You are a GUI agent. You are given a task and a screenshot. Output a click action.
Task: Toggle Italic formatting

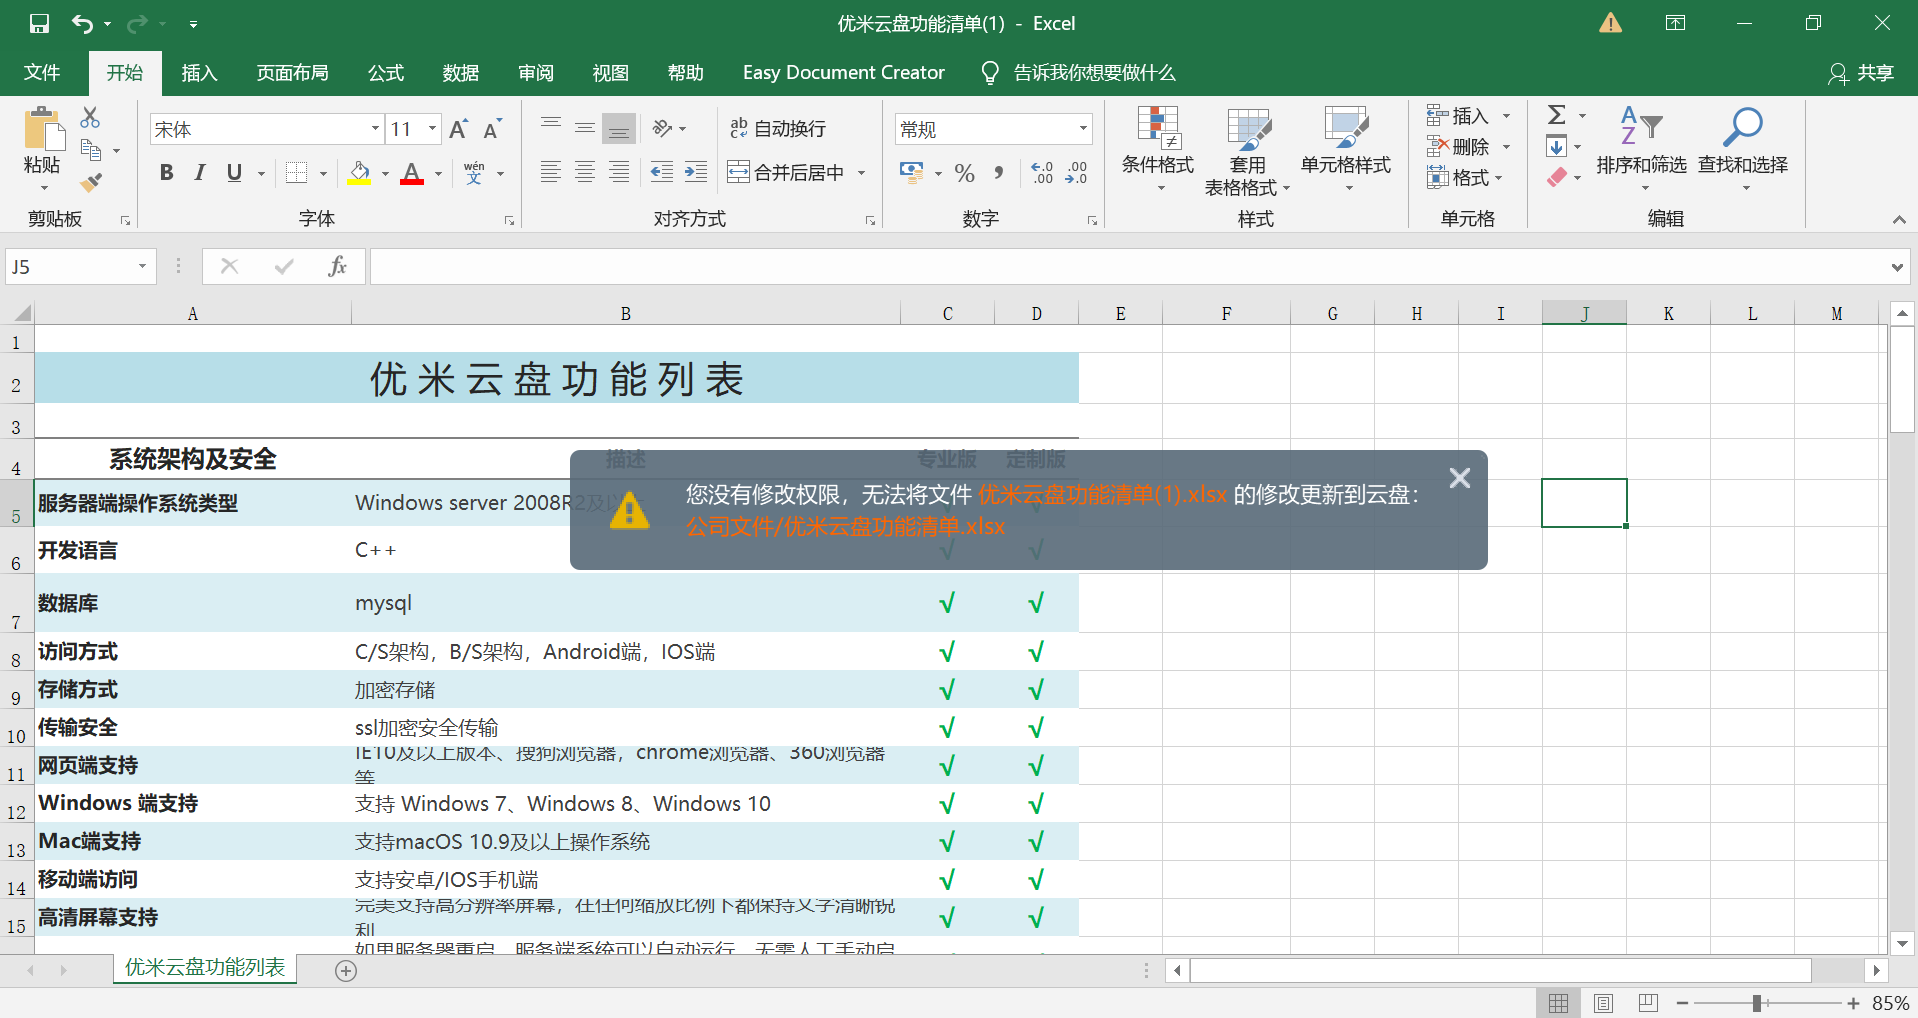(200, 173)
